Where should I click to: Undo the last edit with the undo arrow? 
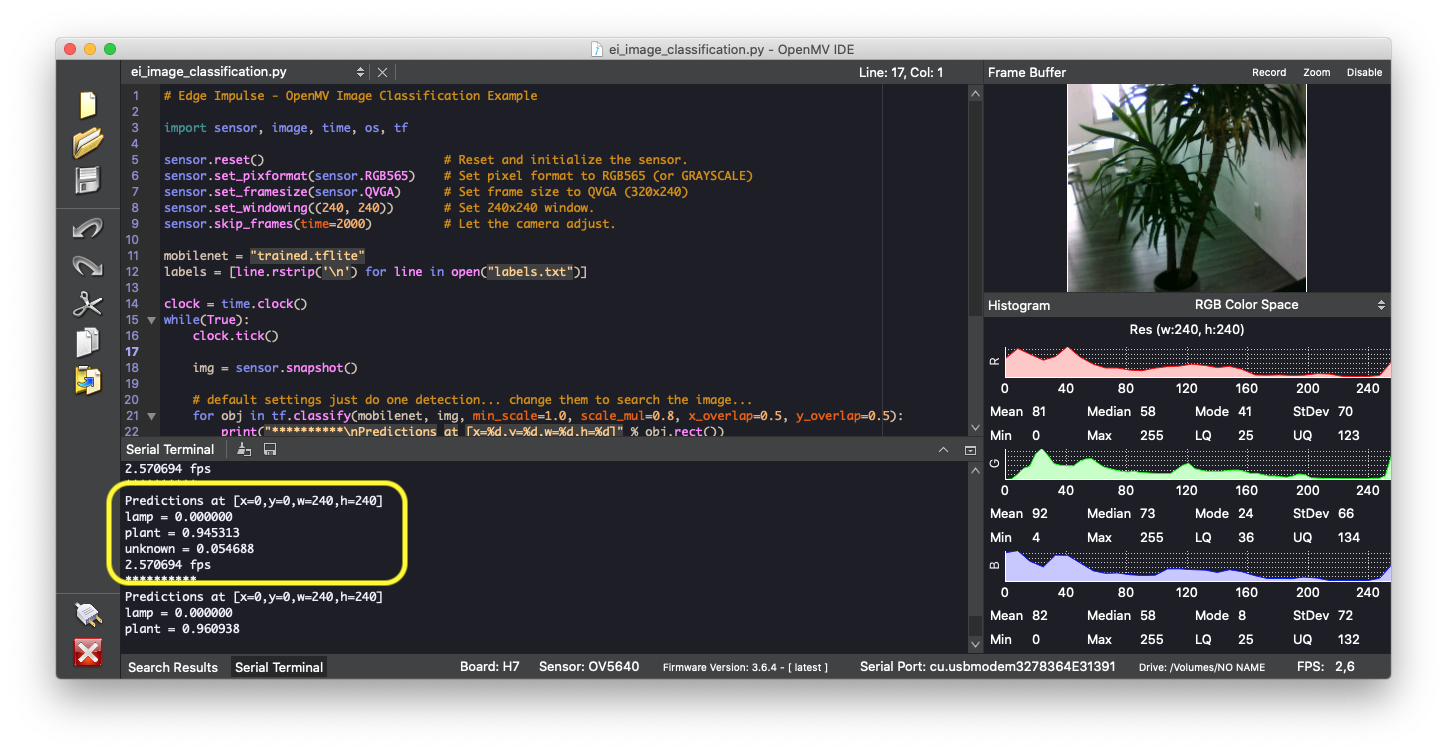(x=88, y=229)
